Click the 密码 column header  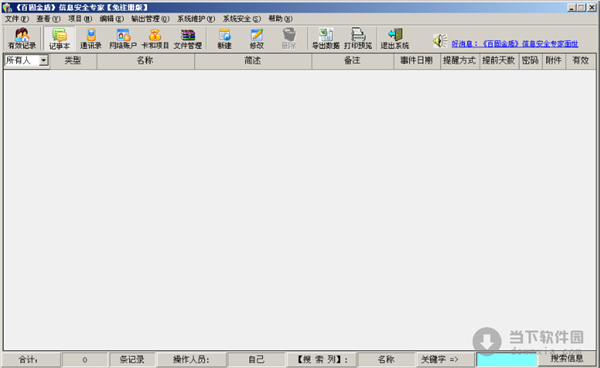[530, 60]
